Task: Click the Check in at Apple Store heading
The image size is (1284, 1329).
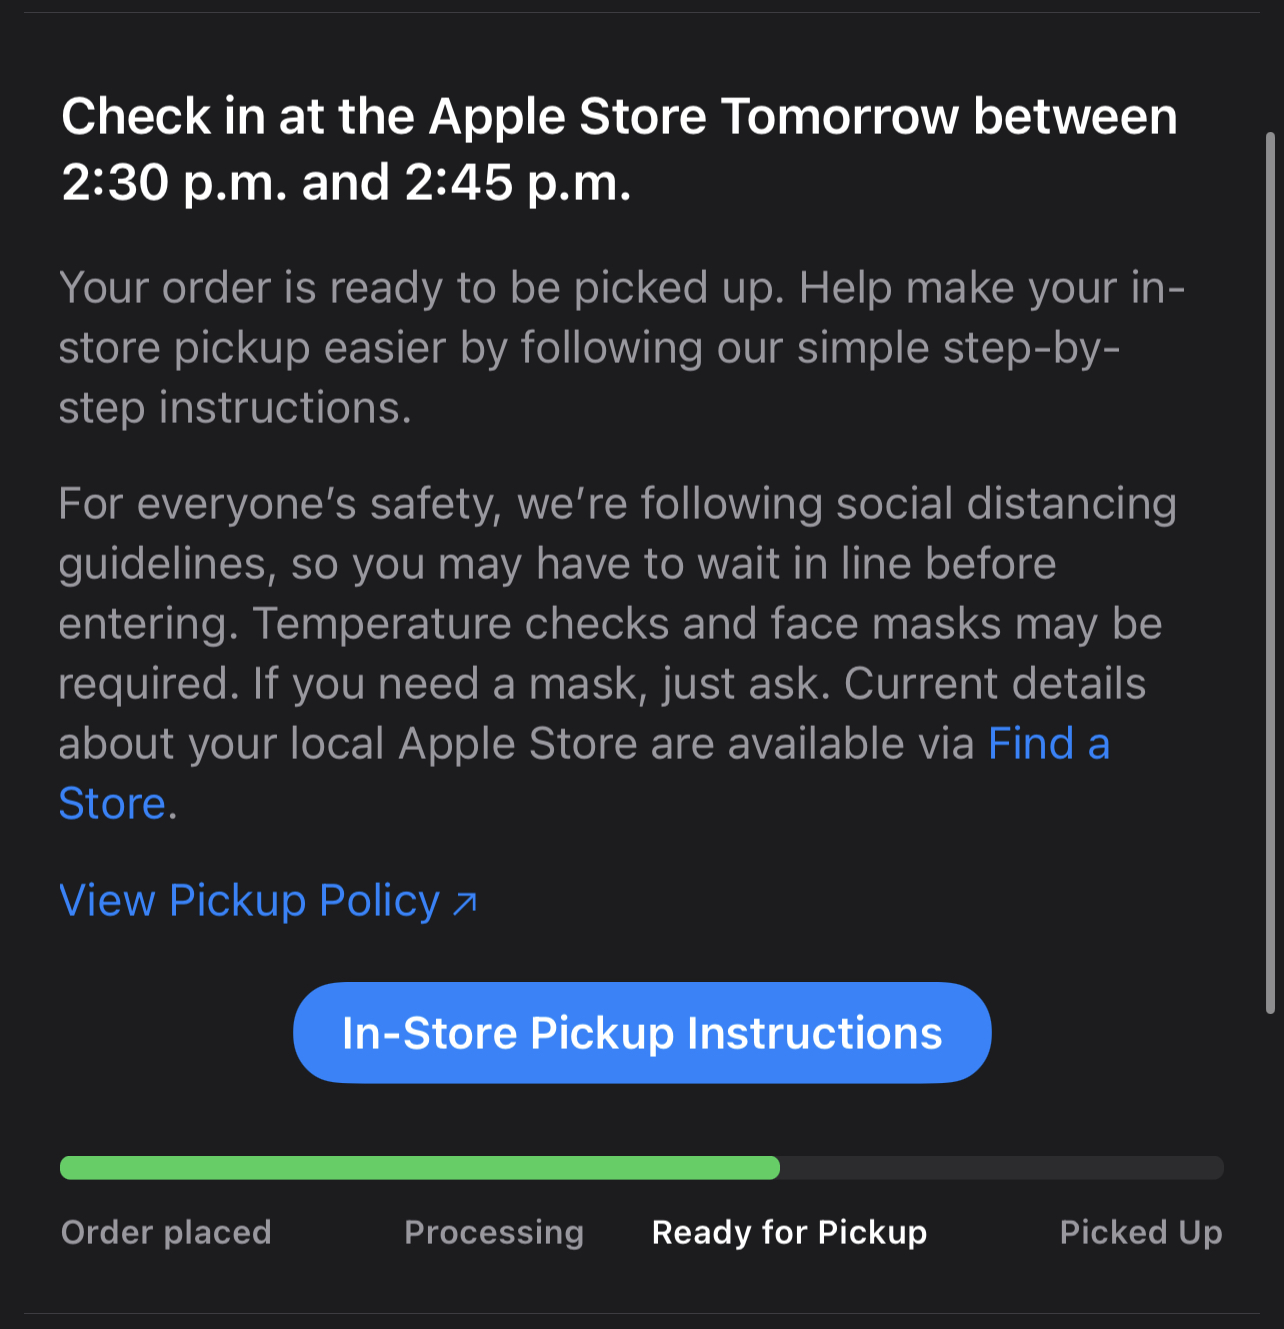Action: pyautogui.click(x=619, y=117)
